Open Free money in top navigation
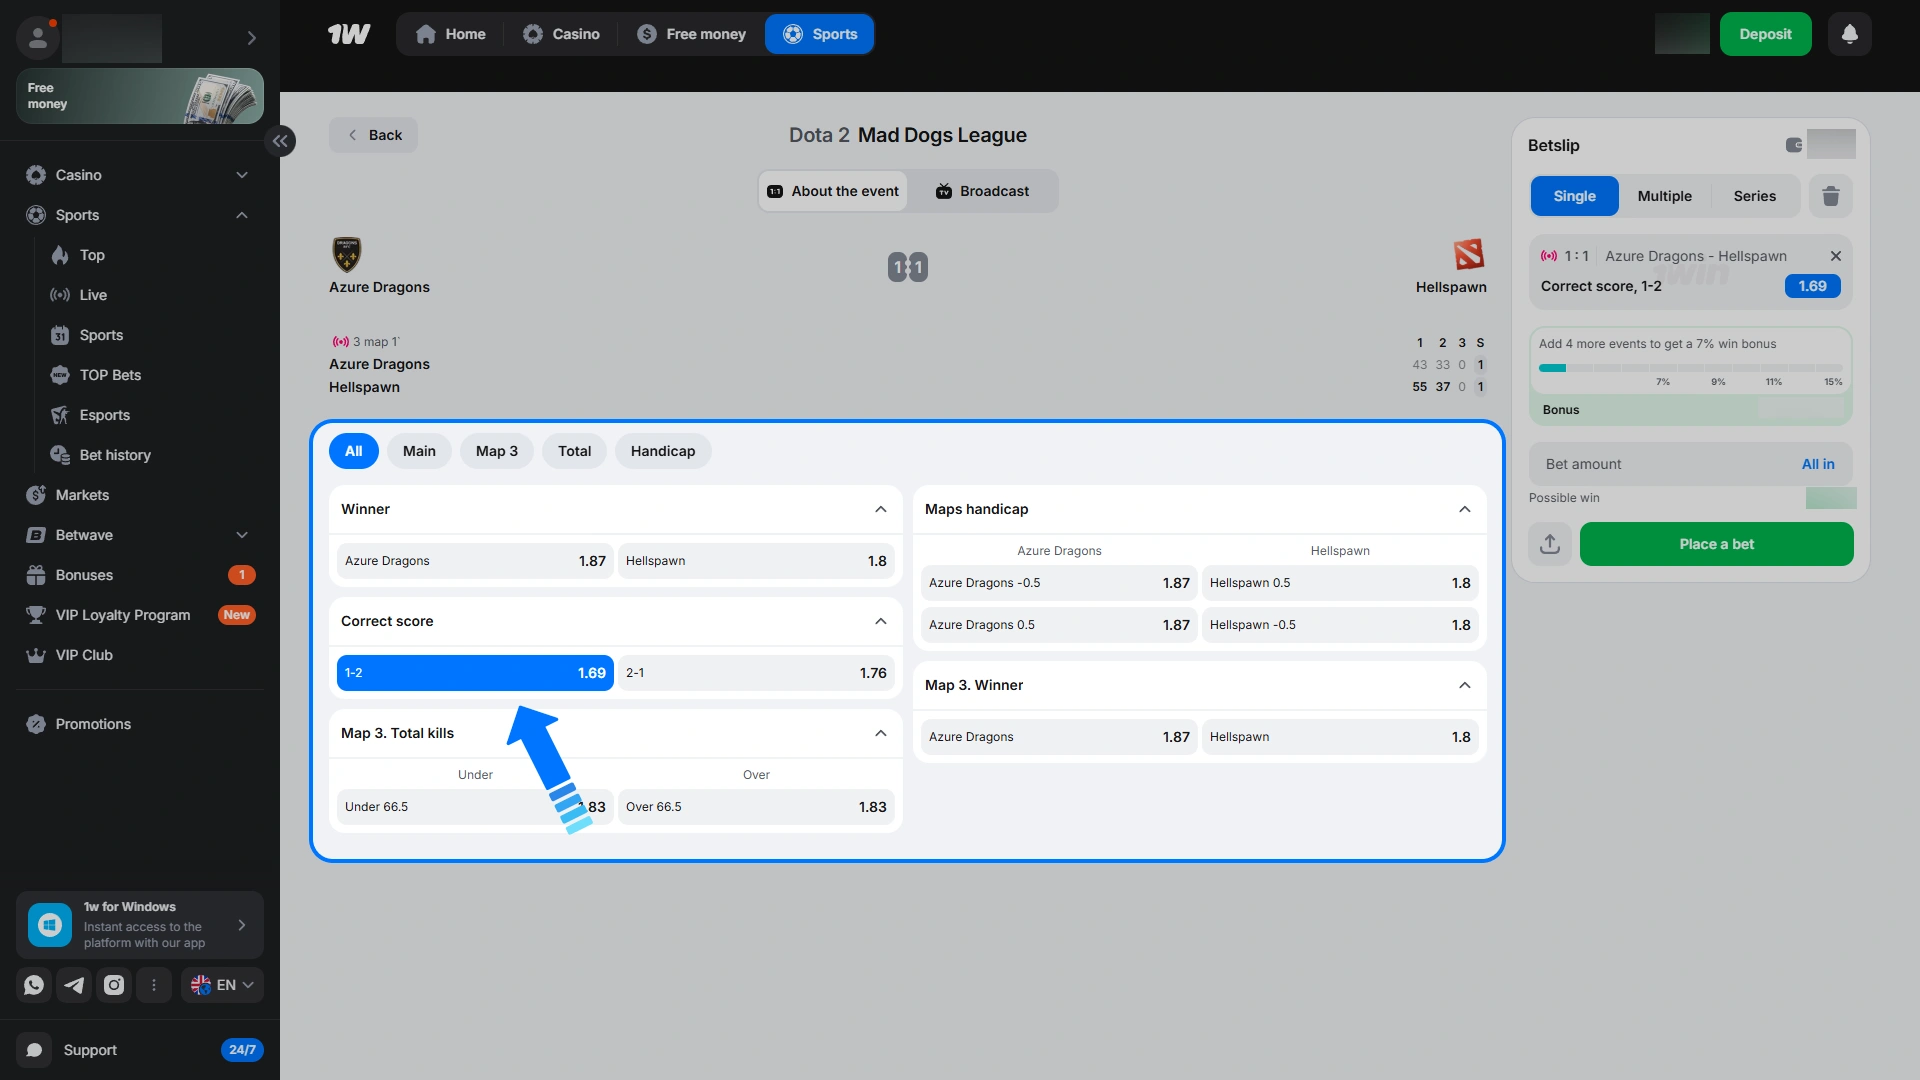 coord(691,34)
